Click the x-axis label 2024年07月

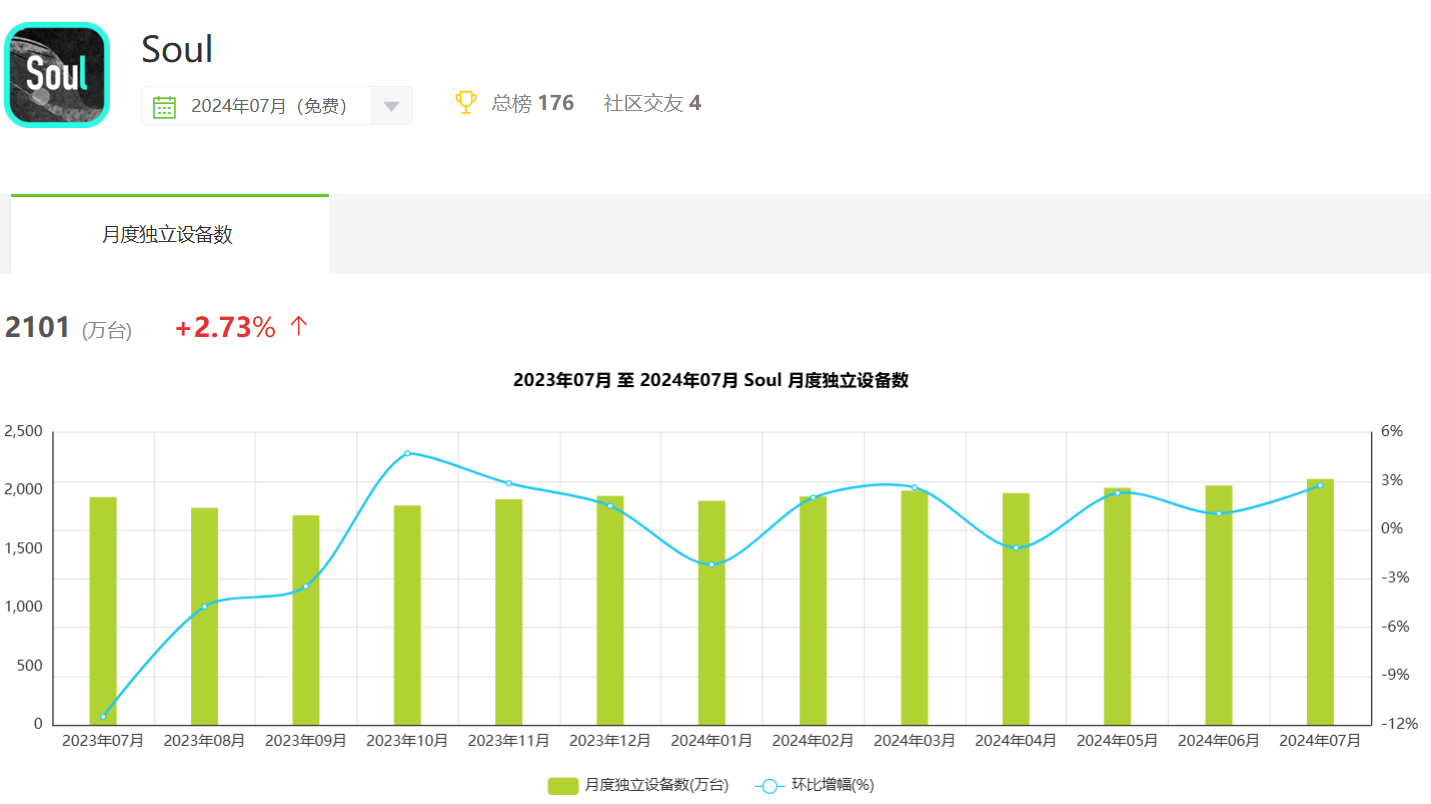(1320, 741)
